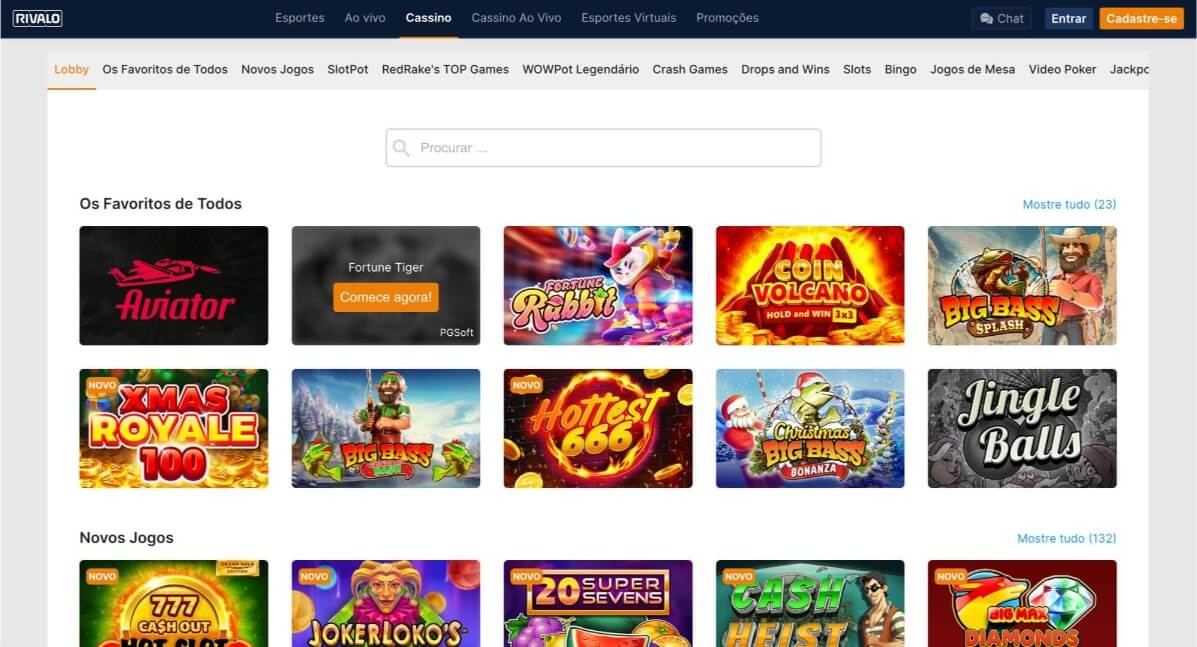Open Xmas Royale 100 game
Viewport: 1197px width, 647px height.
pyautogui.click(x=174, y=428)
